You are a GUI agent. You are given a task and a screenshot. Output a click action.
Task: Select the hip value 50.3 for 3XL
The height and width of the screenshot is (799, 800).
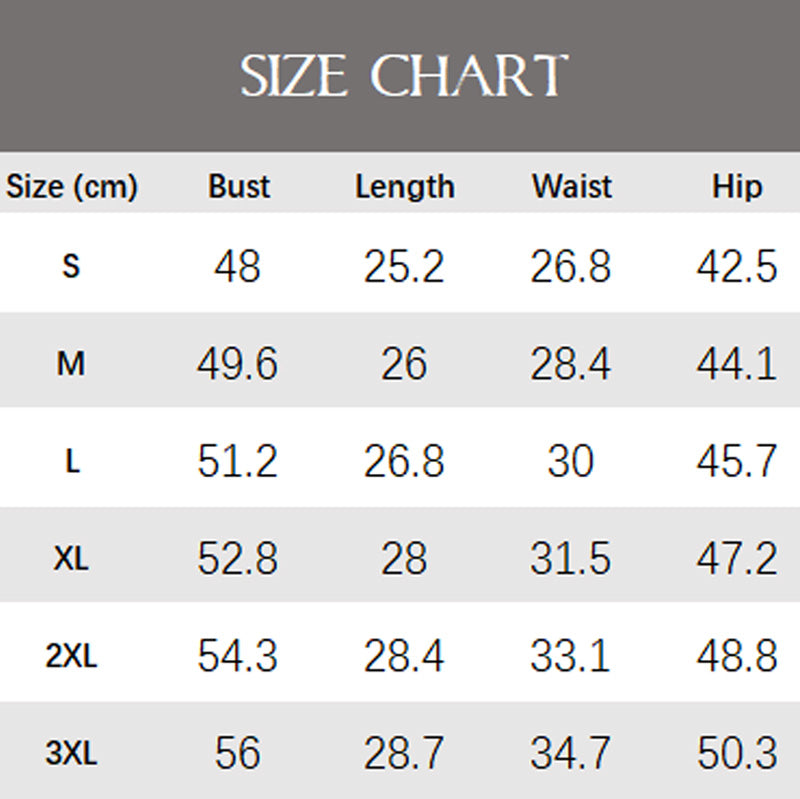click(737, 753)
